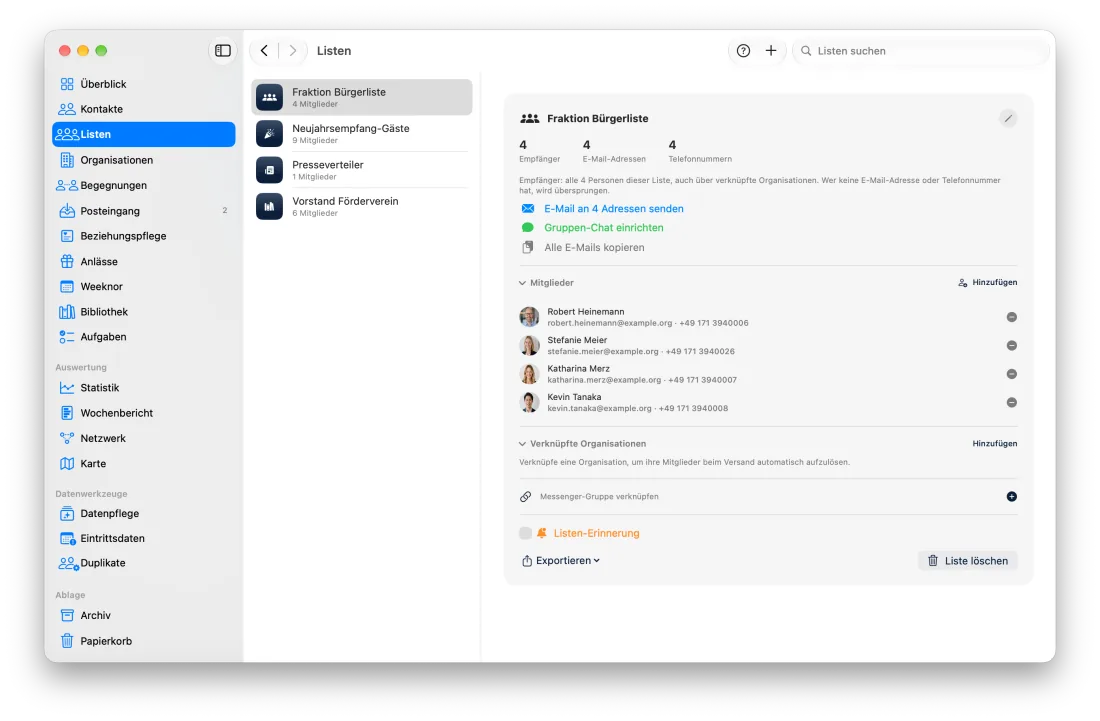Viewport: 1100px width, 721px height.
Task: Open Statistik in the sidebar
Action: [x=144, y=388]
